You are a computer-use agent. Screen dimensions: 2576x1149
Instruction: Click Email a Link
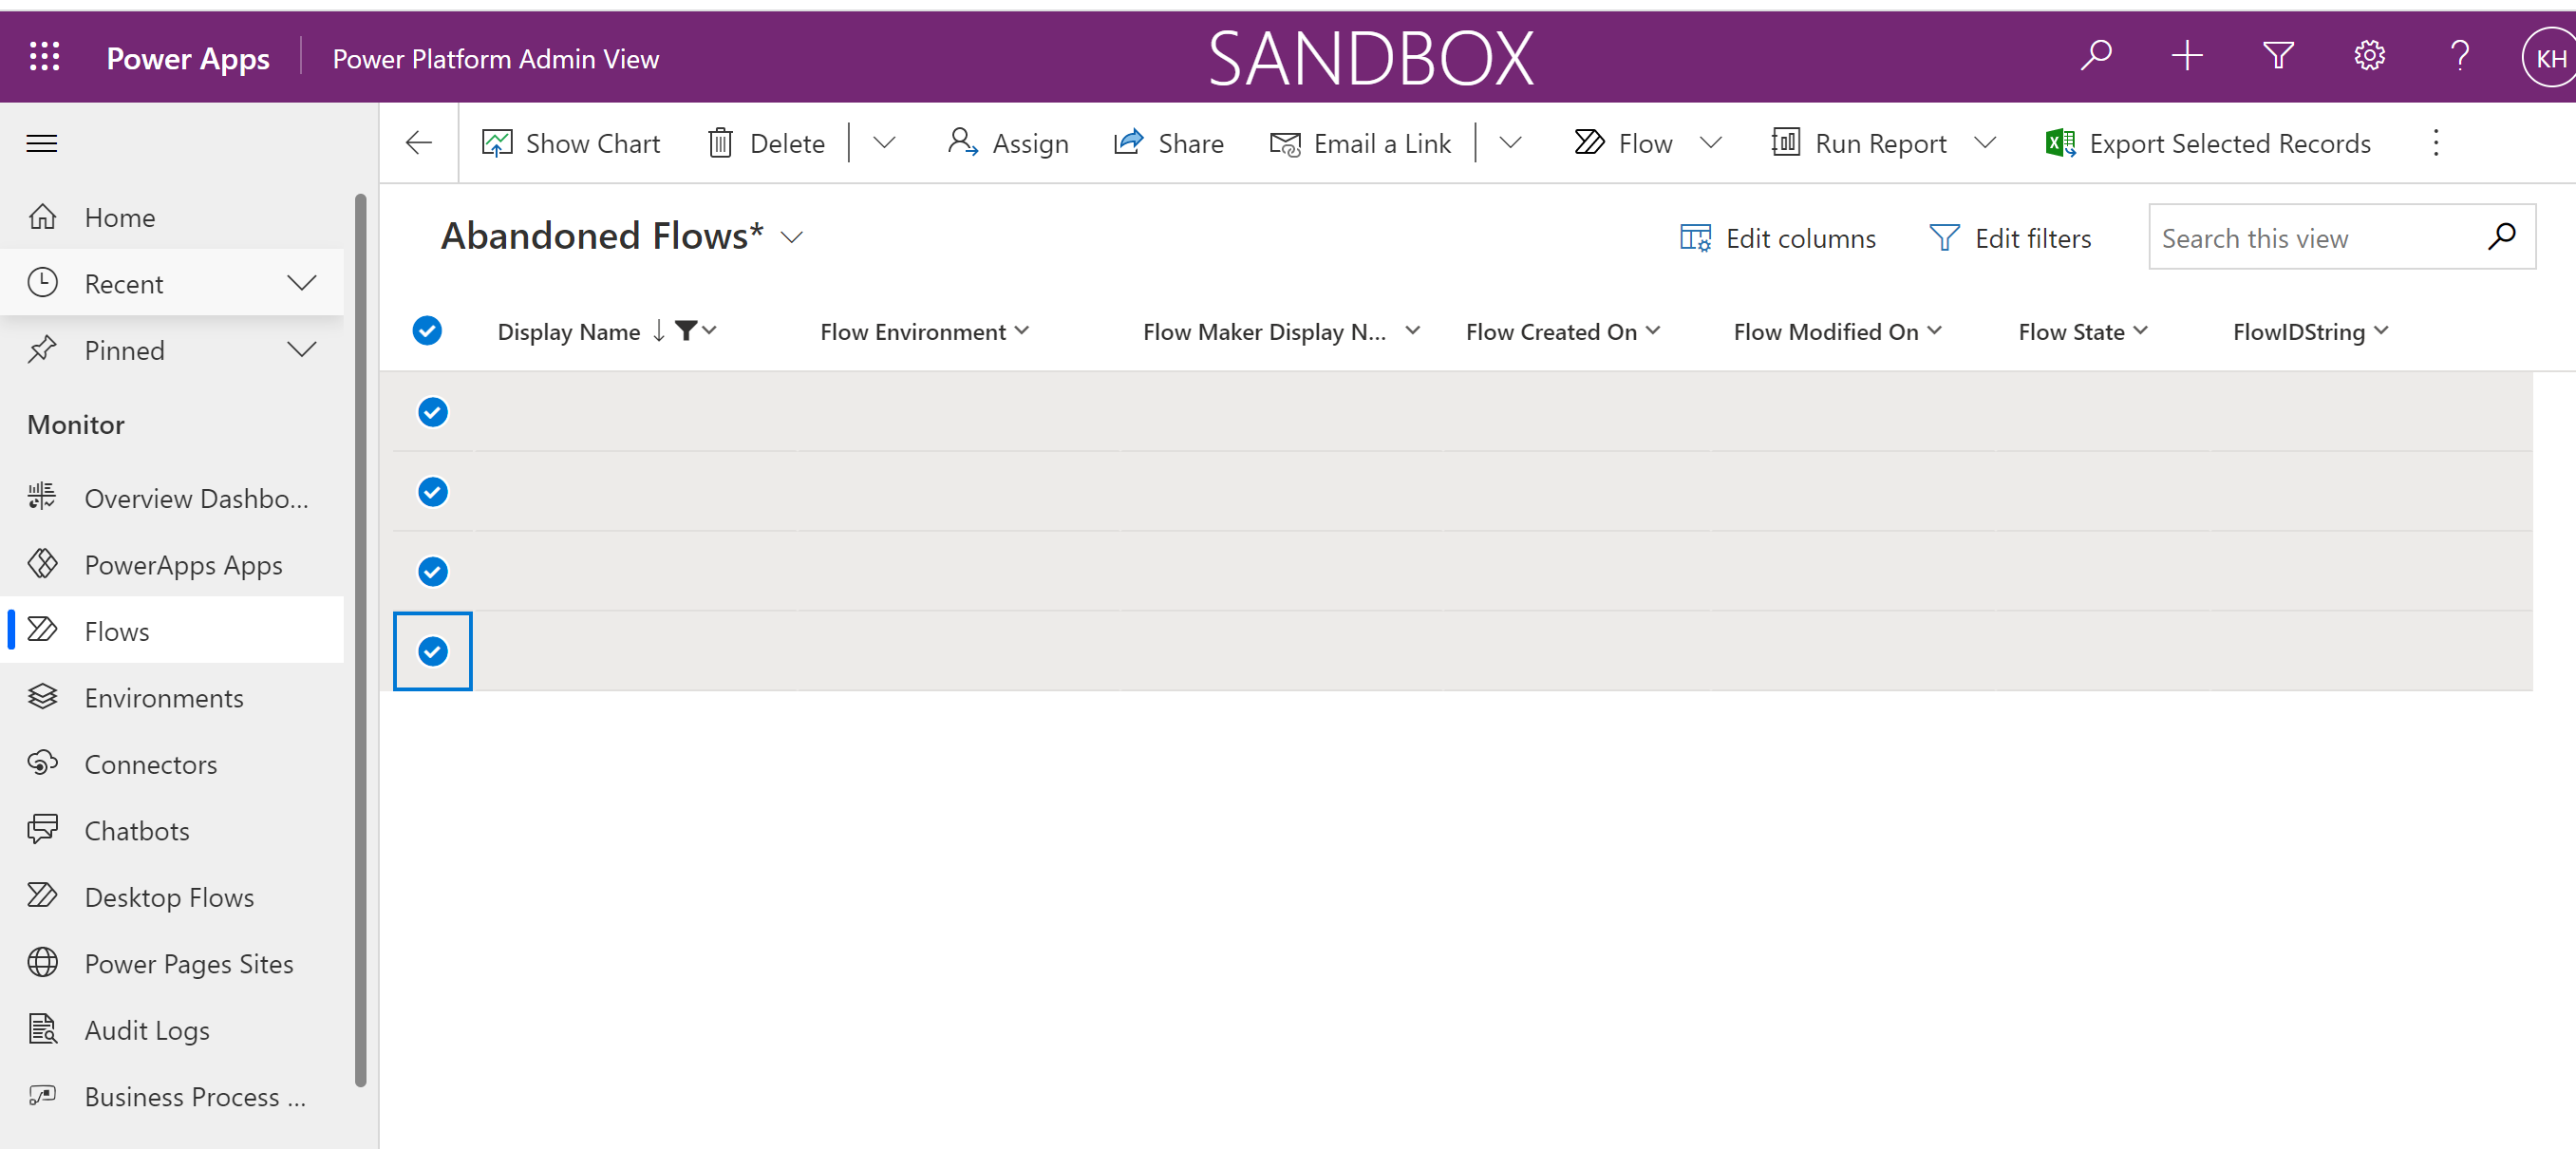(1360, 143)
